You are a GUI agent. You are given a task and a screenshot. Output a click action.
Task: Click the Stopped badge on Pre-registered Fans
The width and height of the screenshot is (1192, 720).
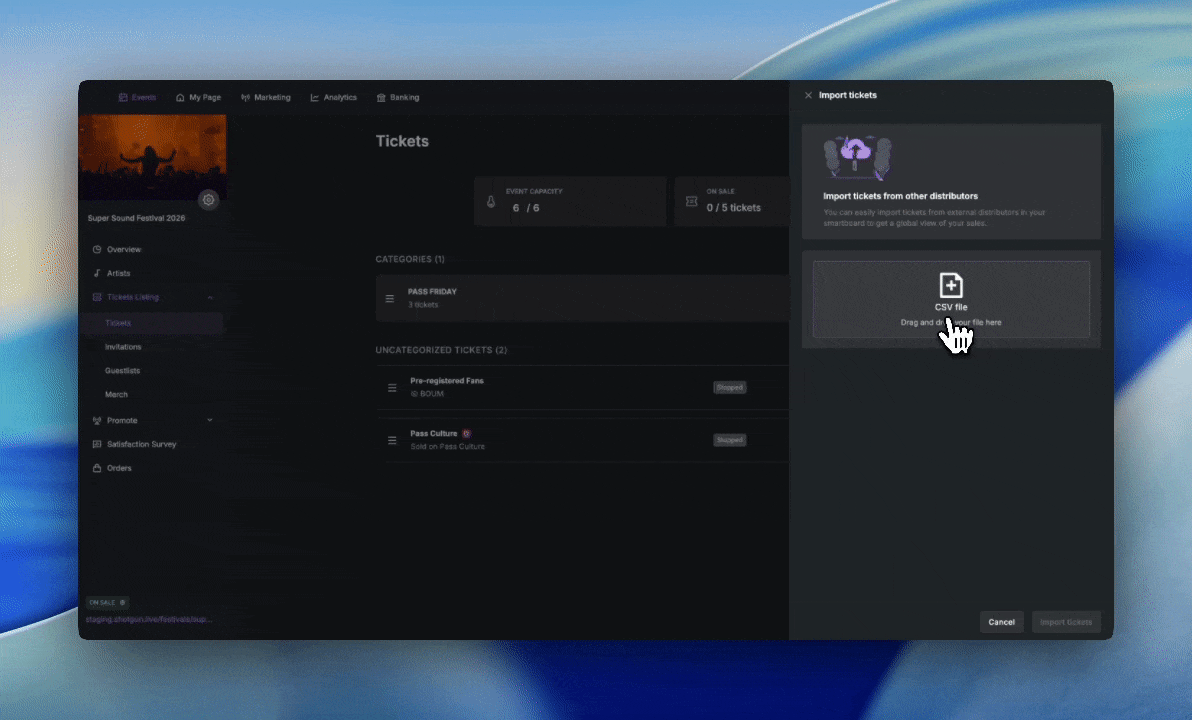[x=730, y=388]
